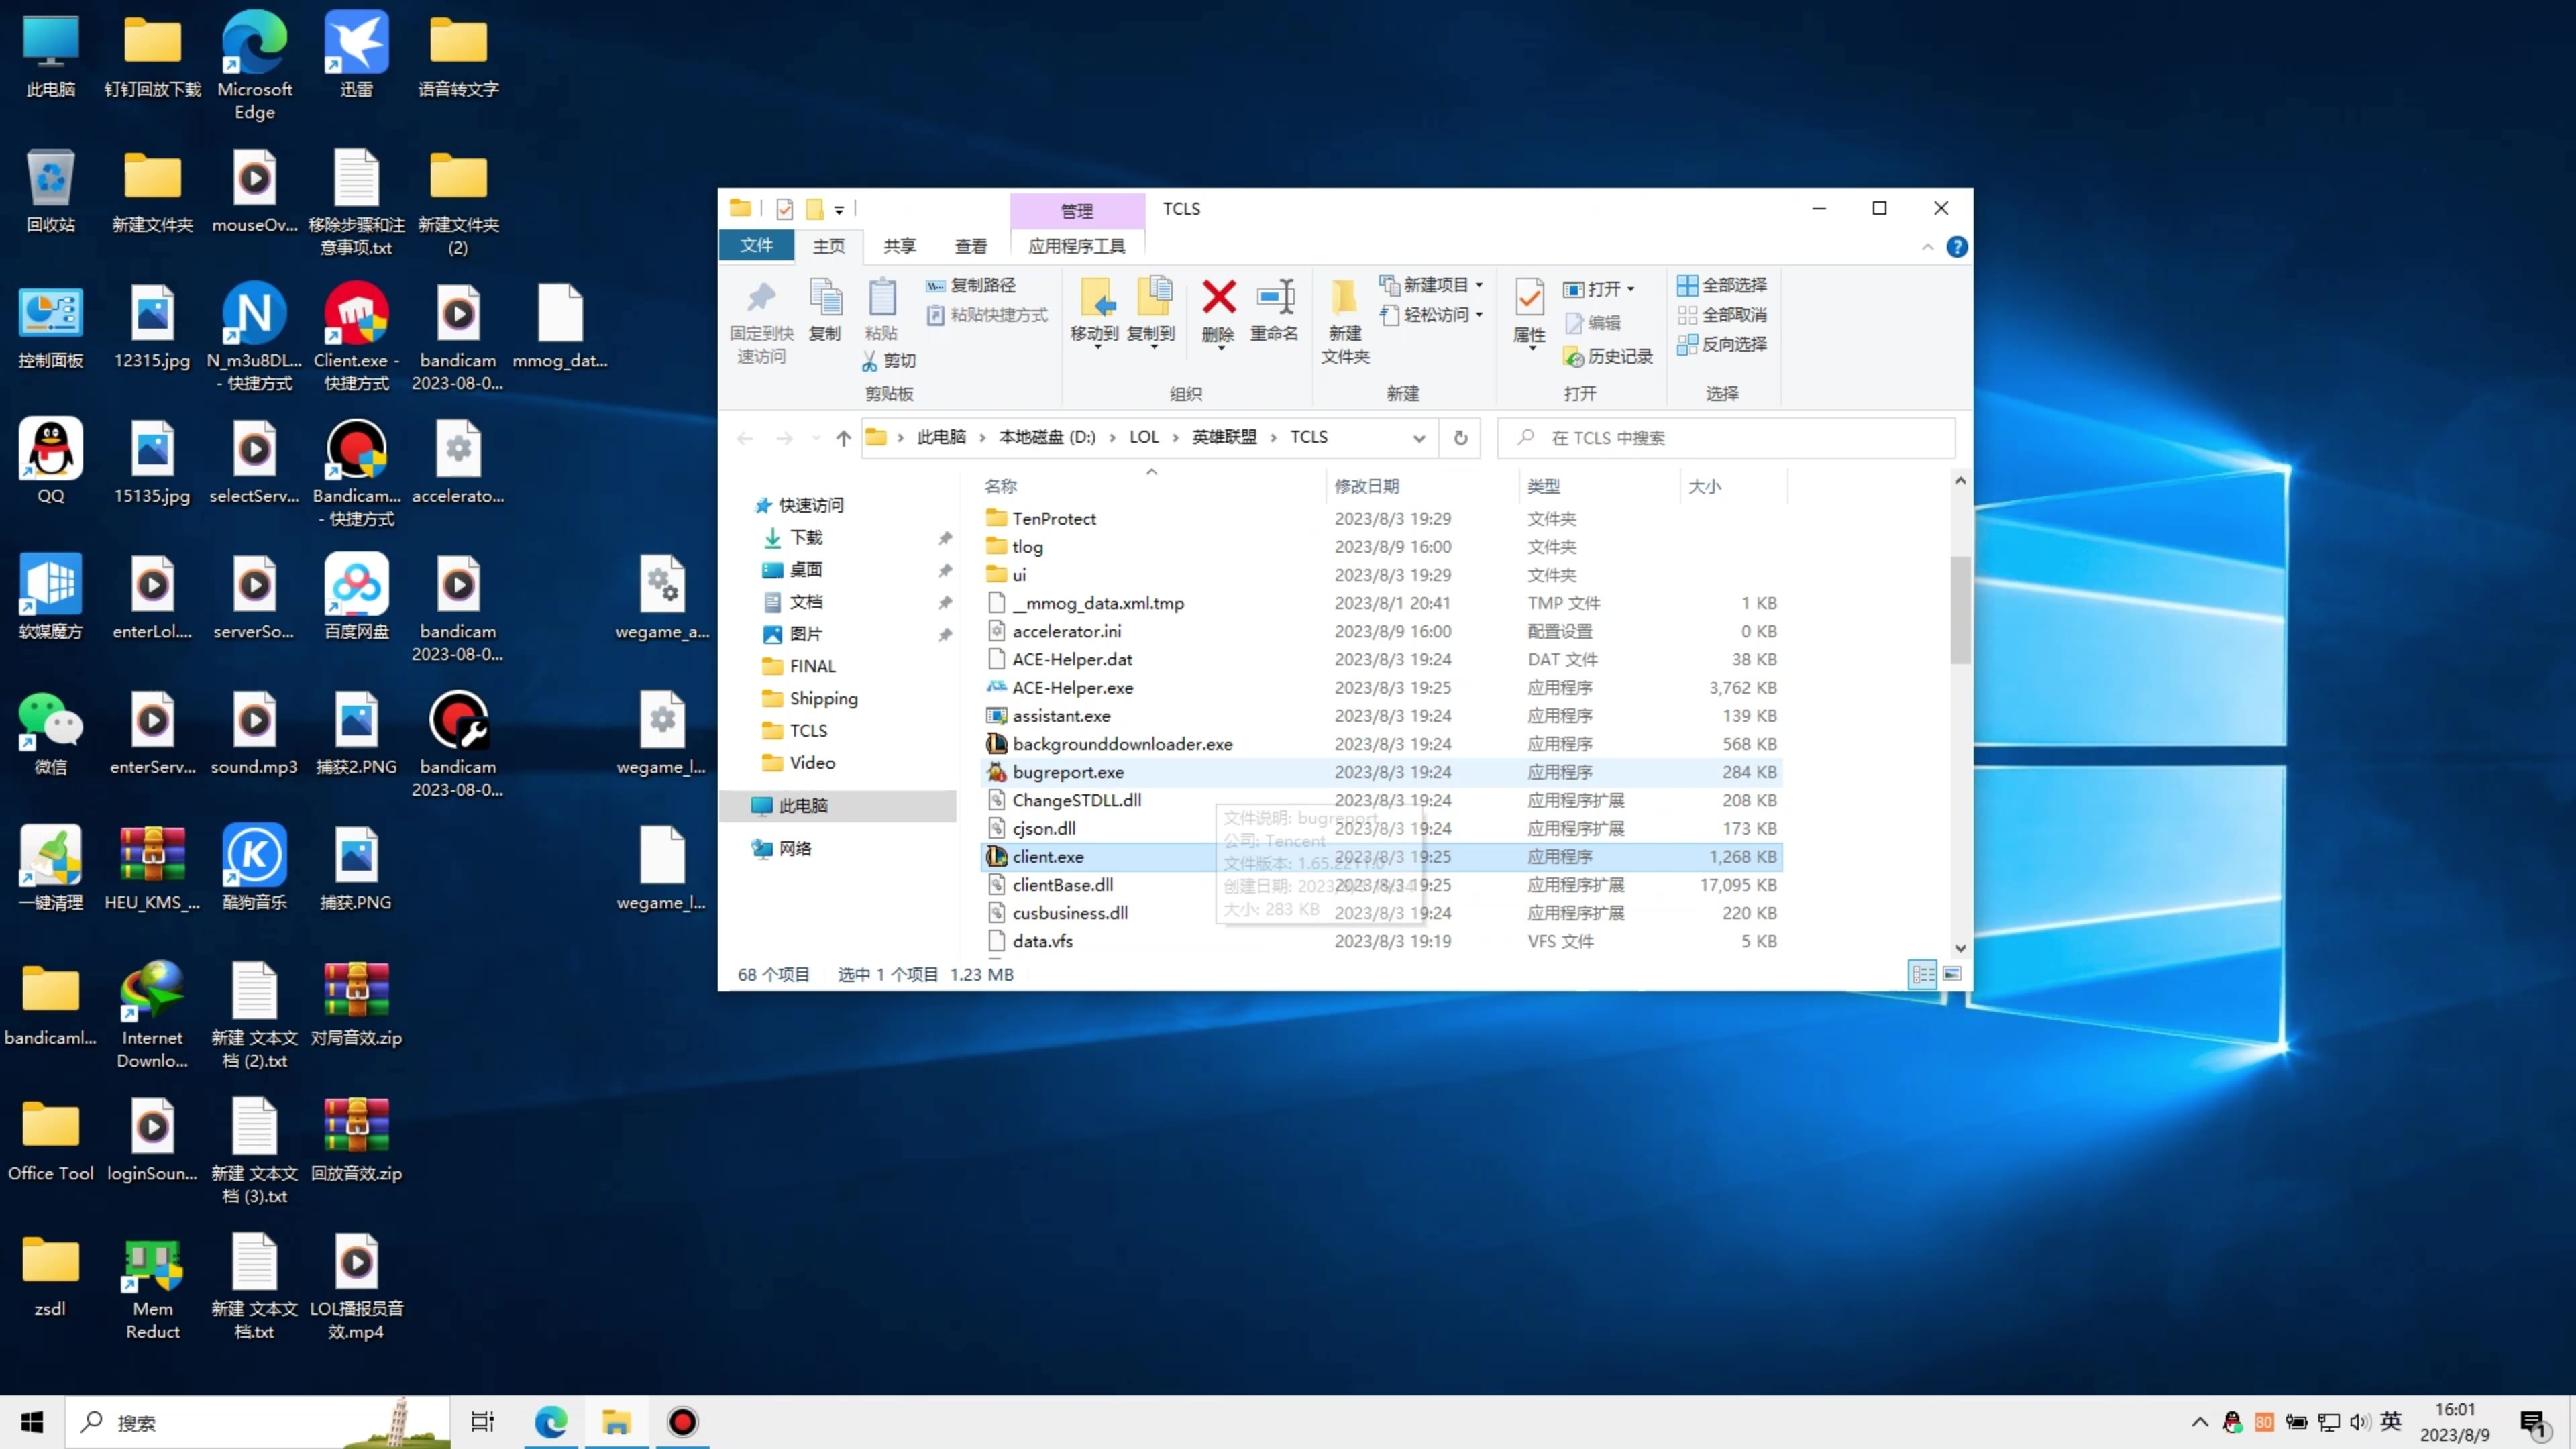
Task: Click Pin to Quick Access (固定到快速访问) icon
Action: pos(761,298)
